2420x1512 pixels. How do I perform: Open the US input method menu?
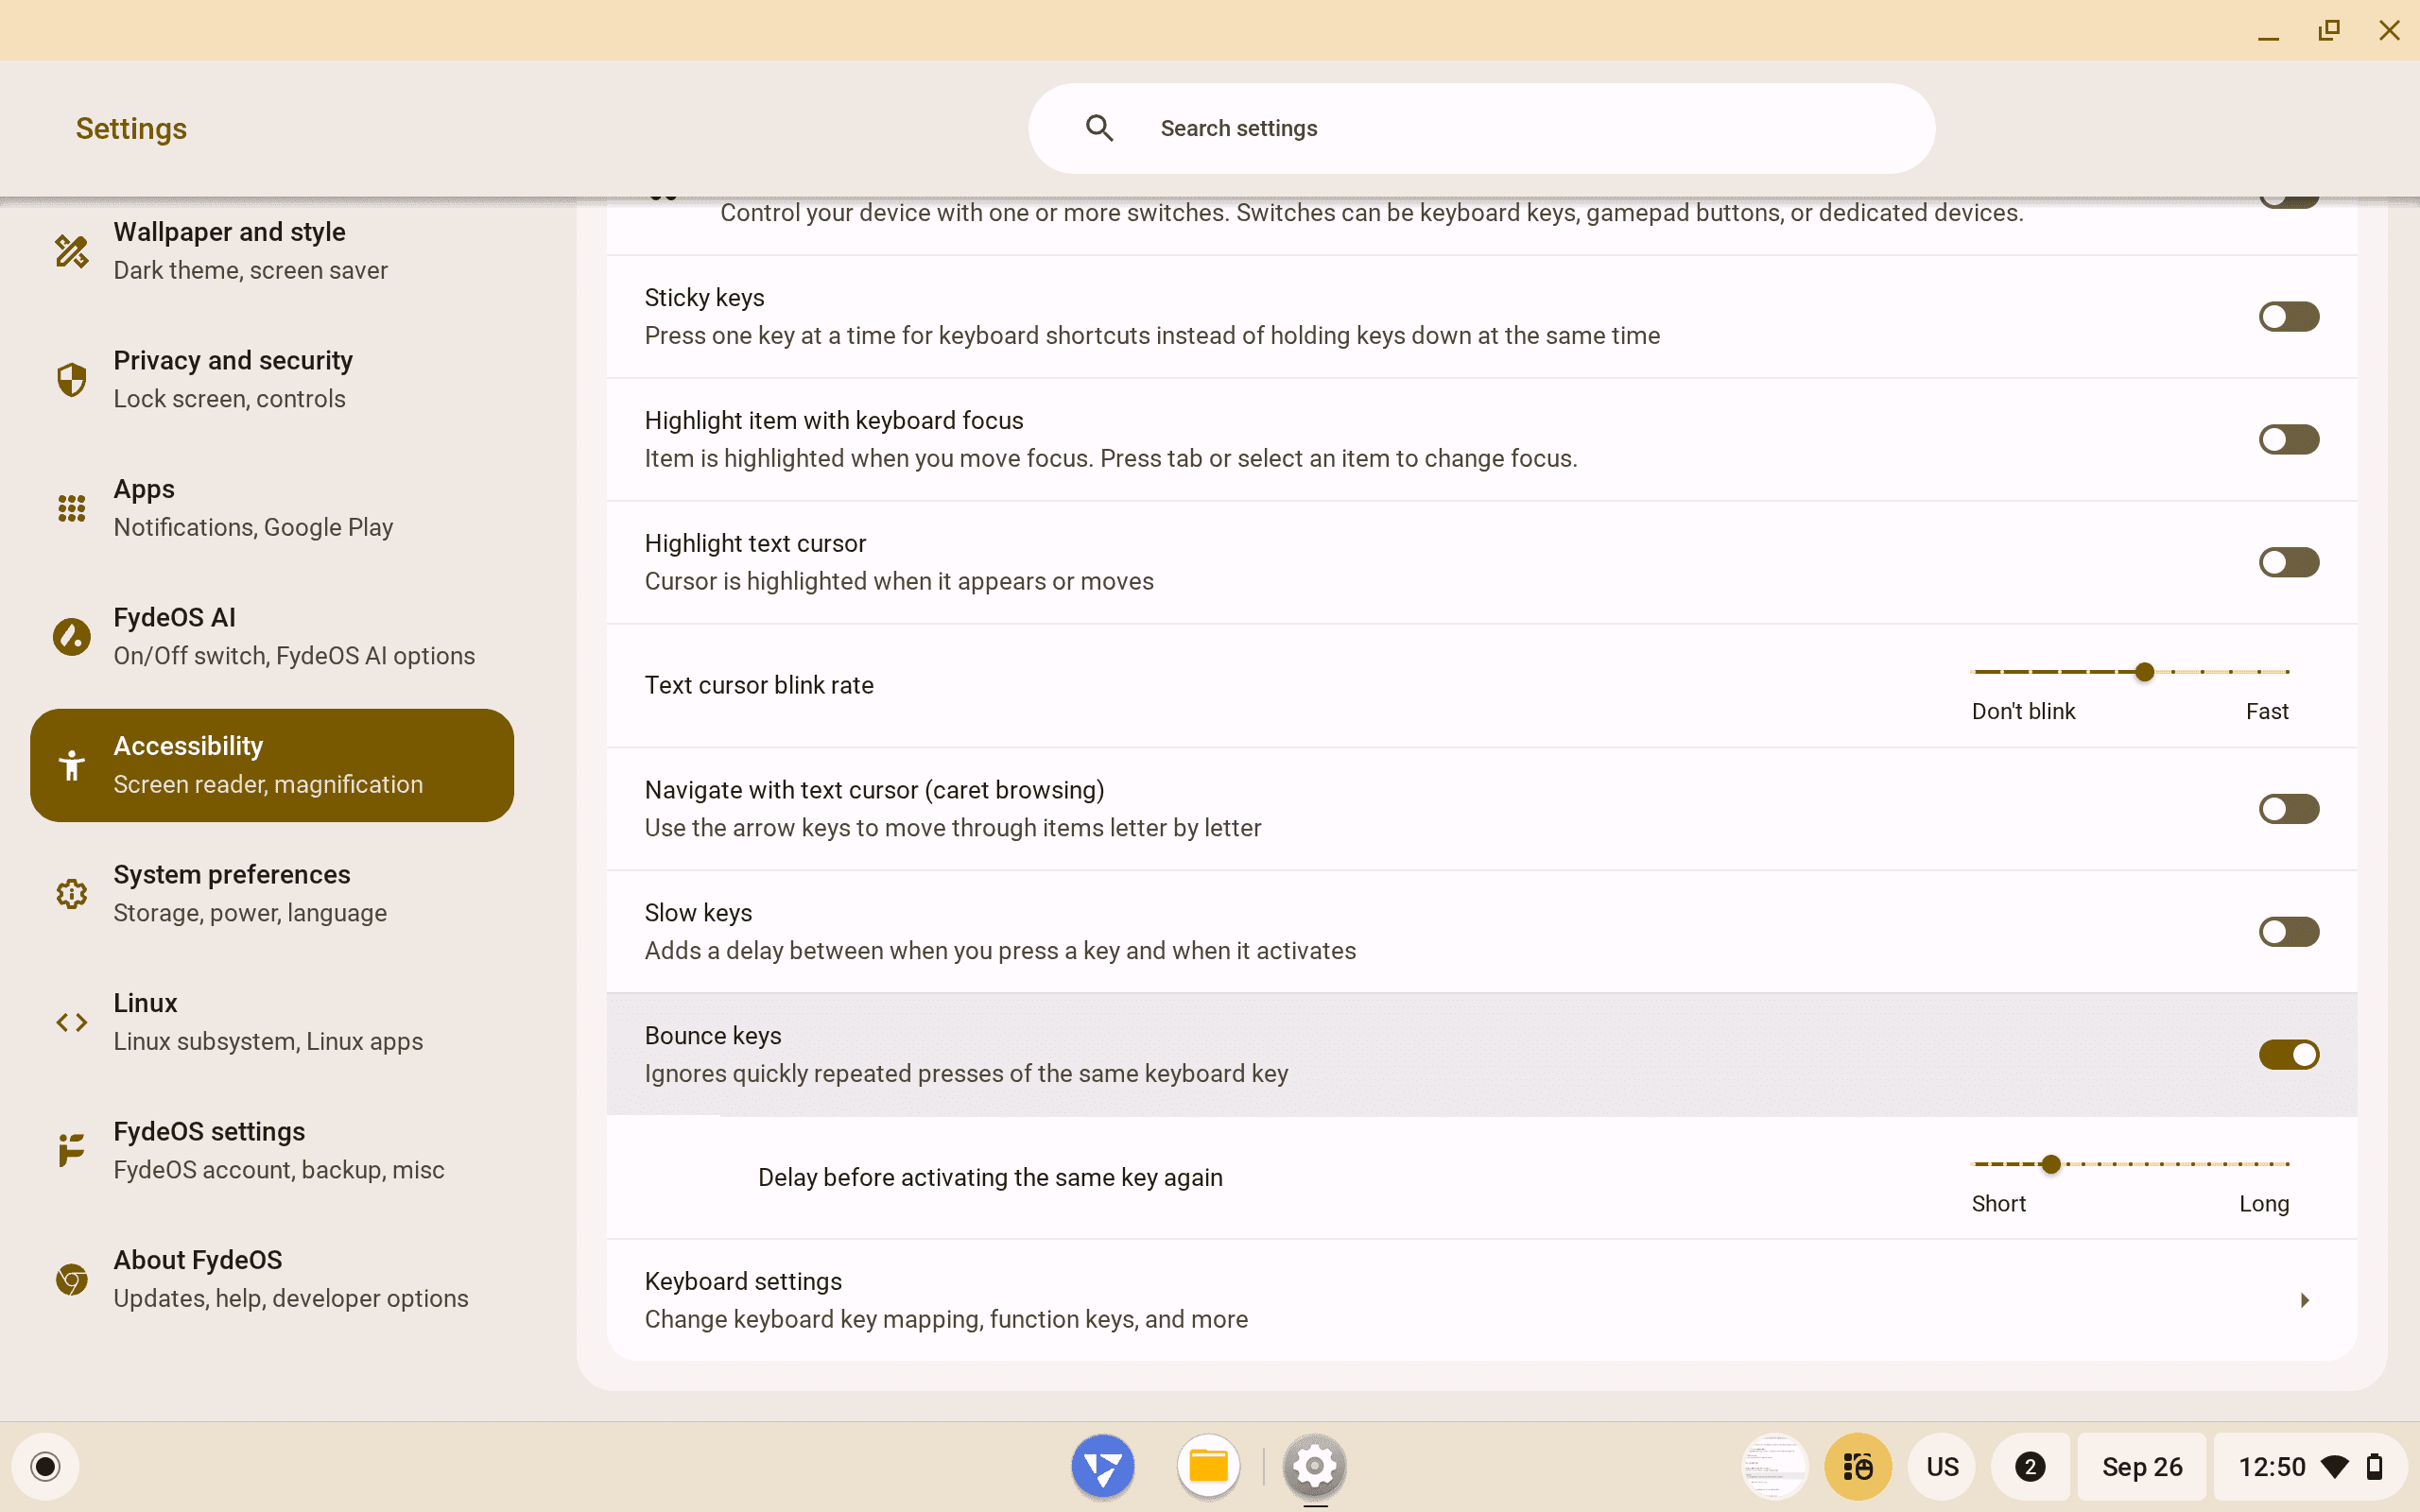1941,1466
